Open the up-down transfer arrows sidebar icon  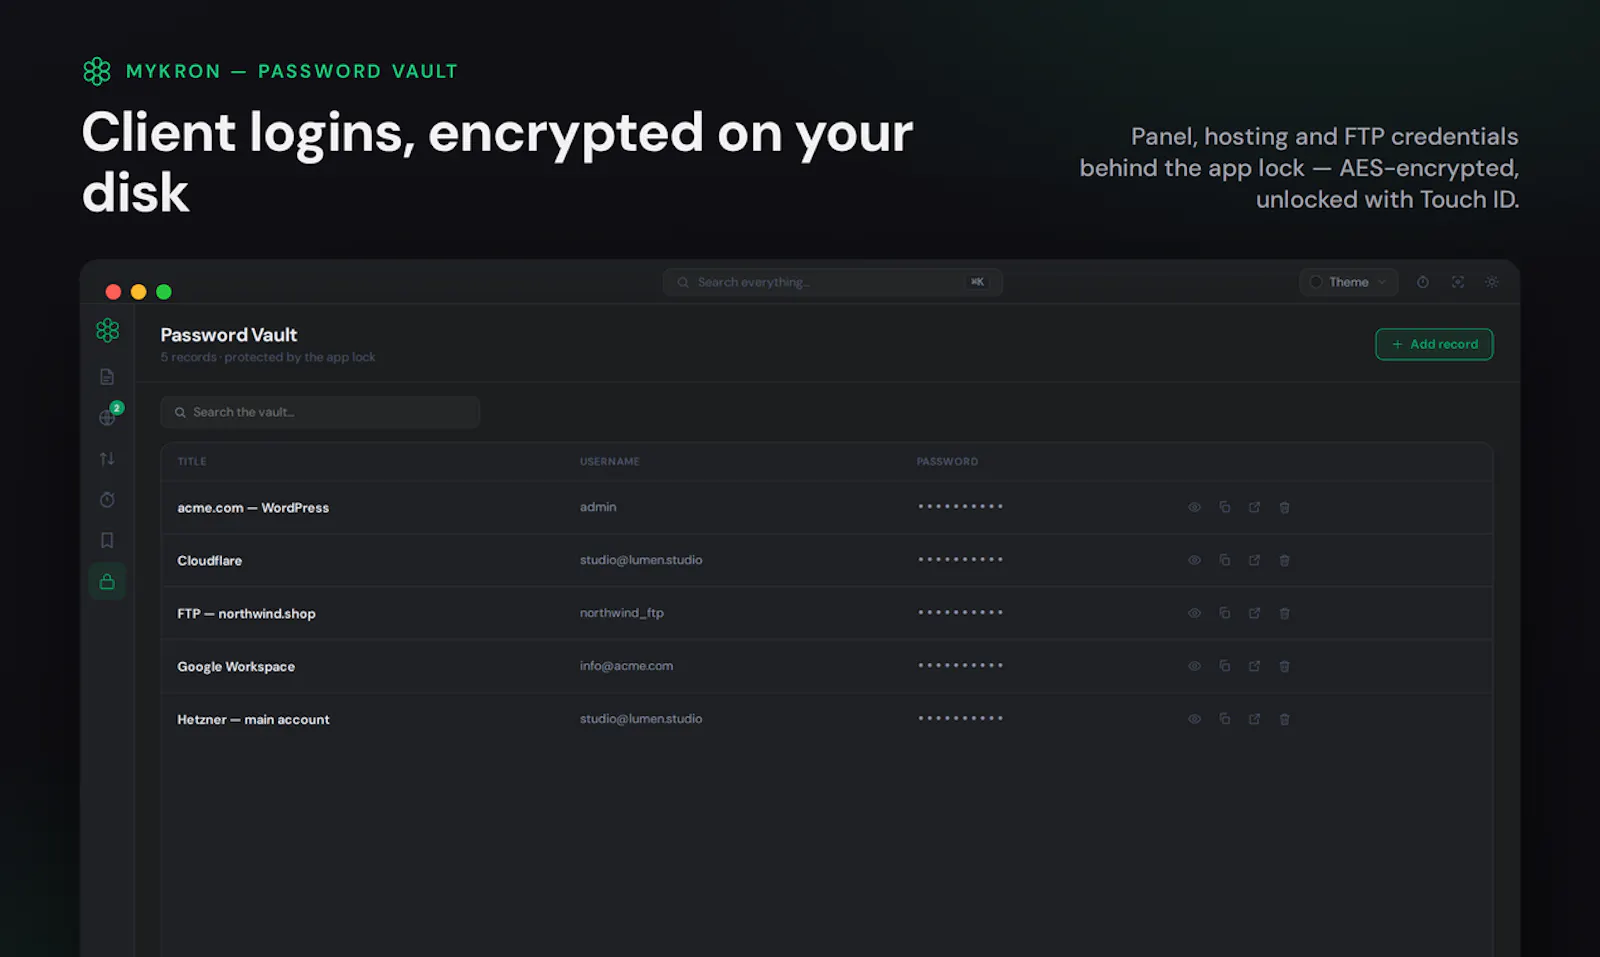pos(107,459)
